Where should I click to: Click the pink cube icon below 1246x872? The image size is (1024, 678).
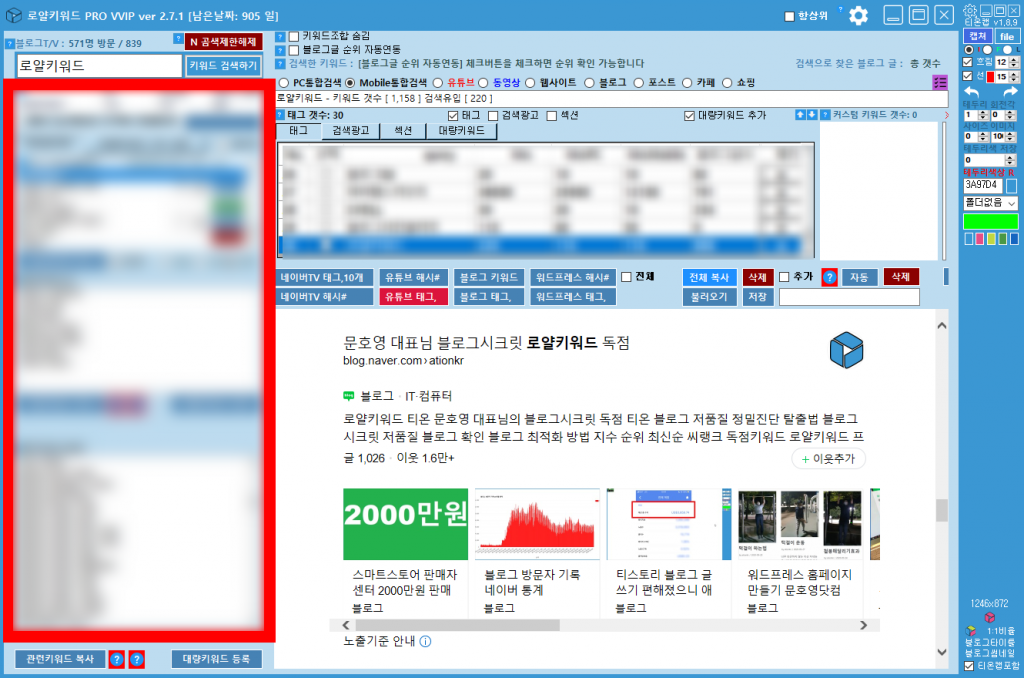[989, 617]
